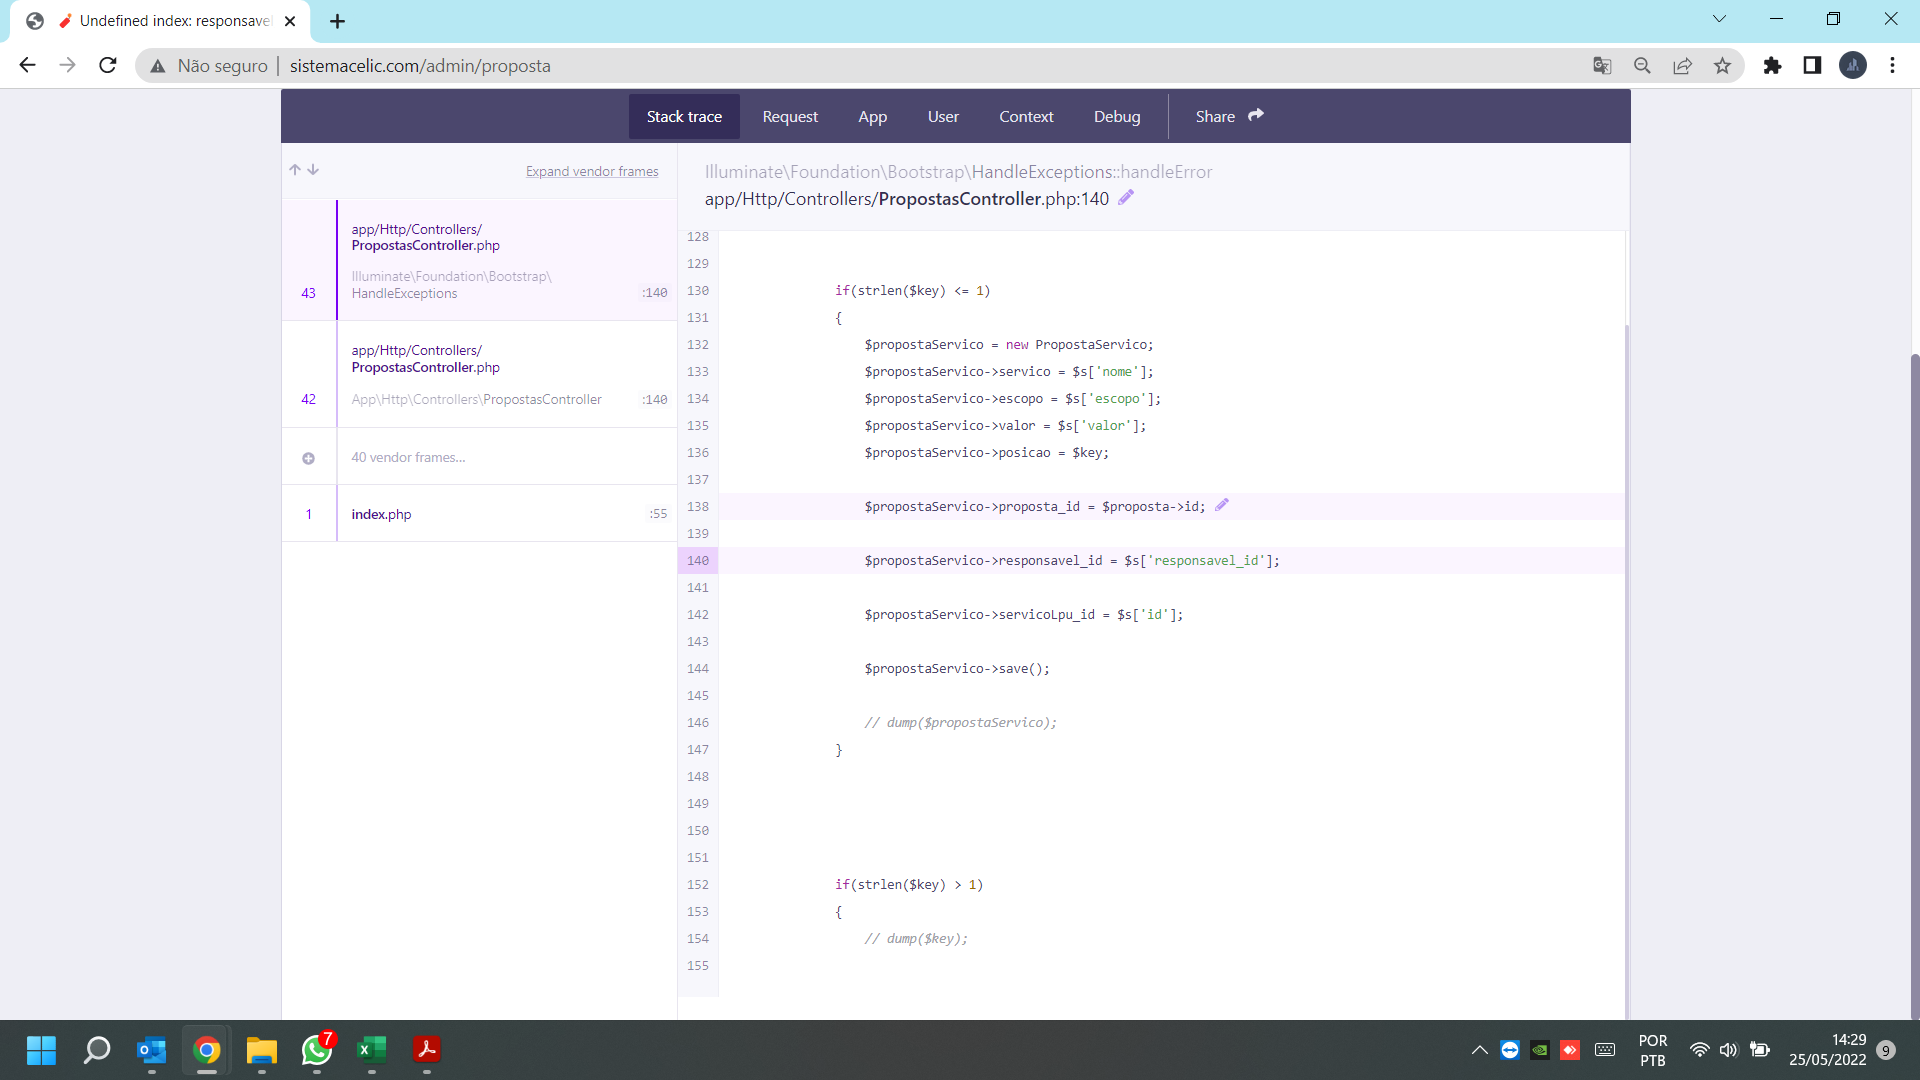Toggle the Chrome side panel

1812,66
